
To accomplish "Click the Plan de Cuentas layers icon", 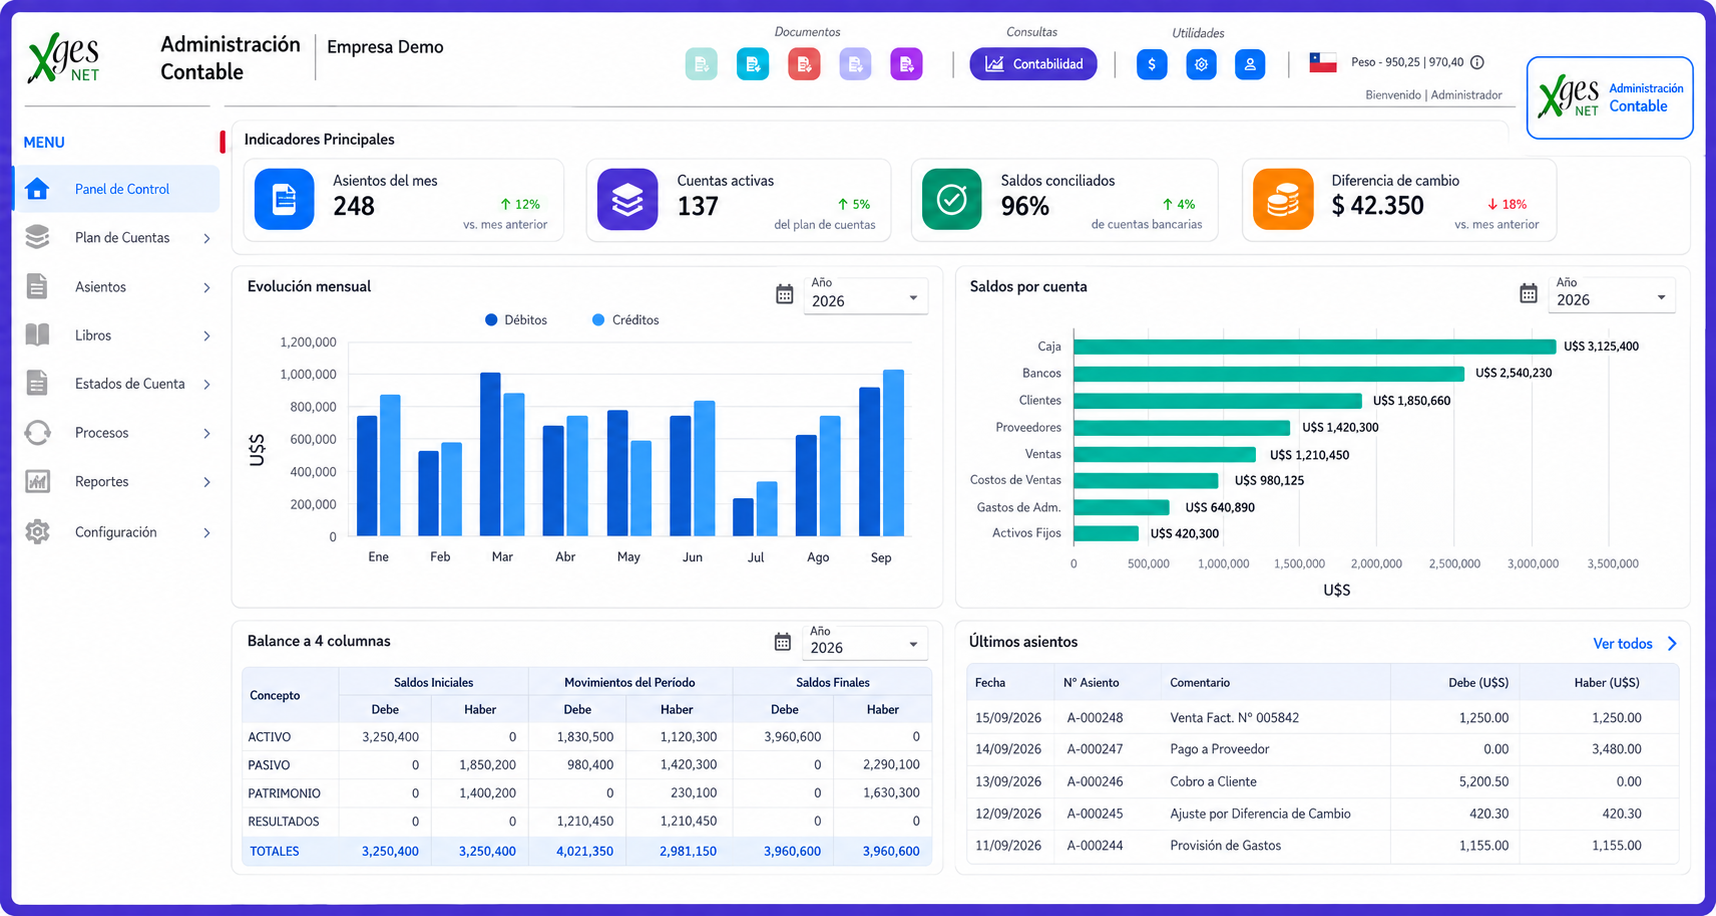I will tap(37, 237).
